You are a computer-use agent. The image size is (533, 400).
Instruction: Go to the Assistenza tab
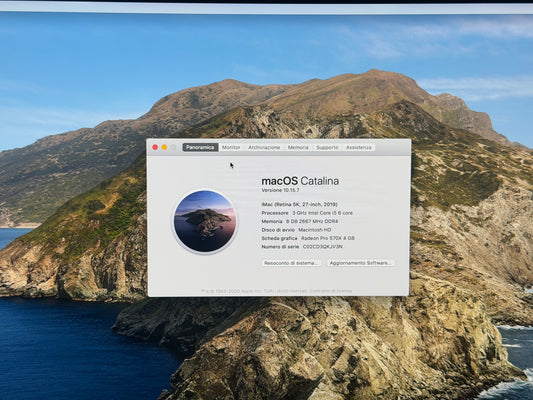pyautogui.click(x=359, y=147)
